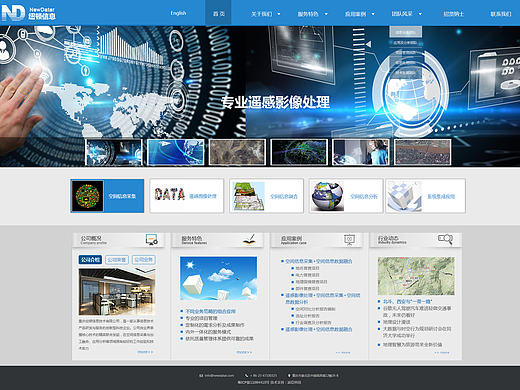The height and width of the screenshot is (390, 520).
Task: Open the 空间信息分析 service card
Action: [x=346, y=196]
